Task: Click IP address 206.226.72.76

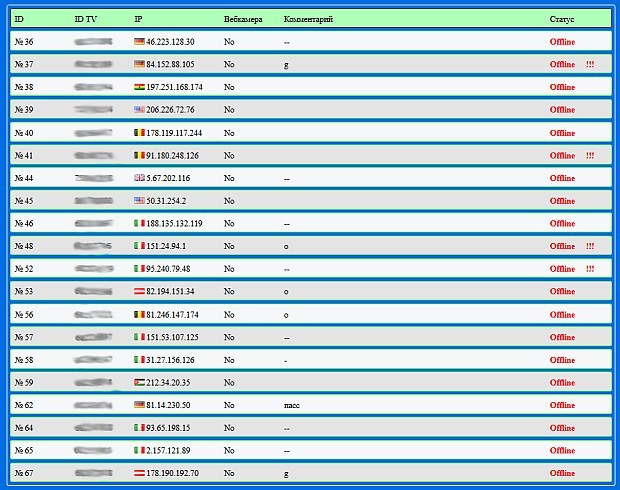Action: [x=170, y=110]
